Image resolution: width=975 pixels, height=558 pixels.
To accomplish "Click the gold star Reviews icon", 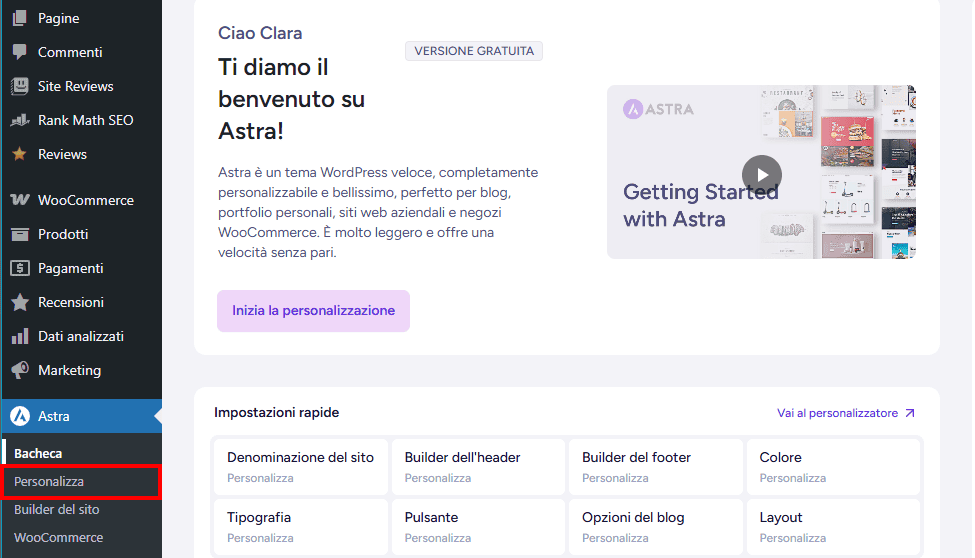I will (x=19, y=154).
